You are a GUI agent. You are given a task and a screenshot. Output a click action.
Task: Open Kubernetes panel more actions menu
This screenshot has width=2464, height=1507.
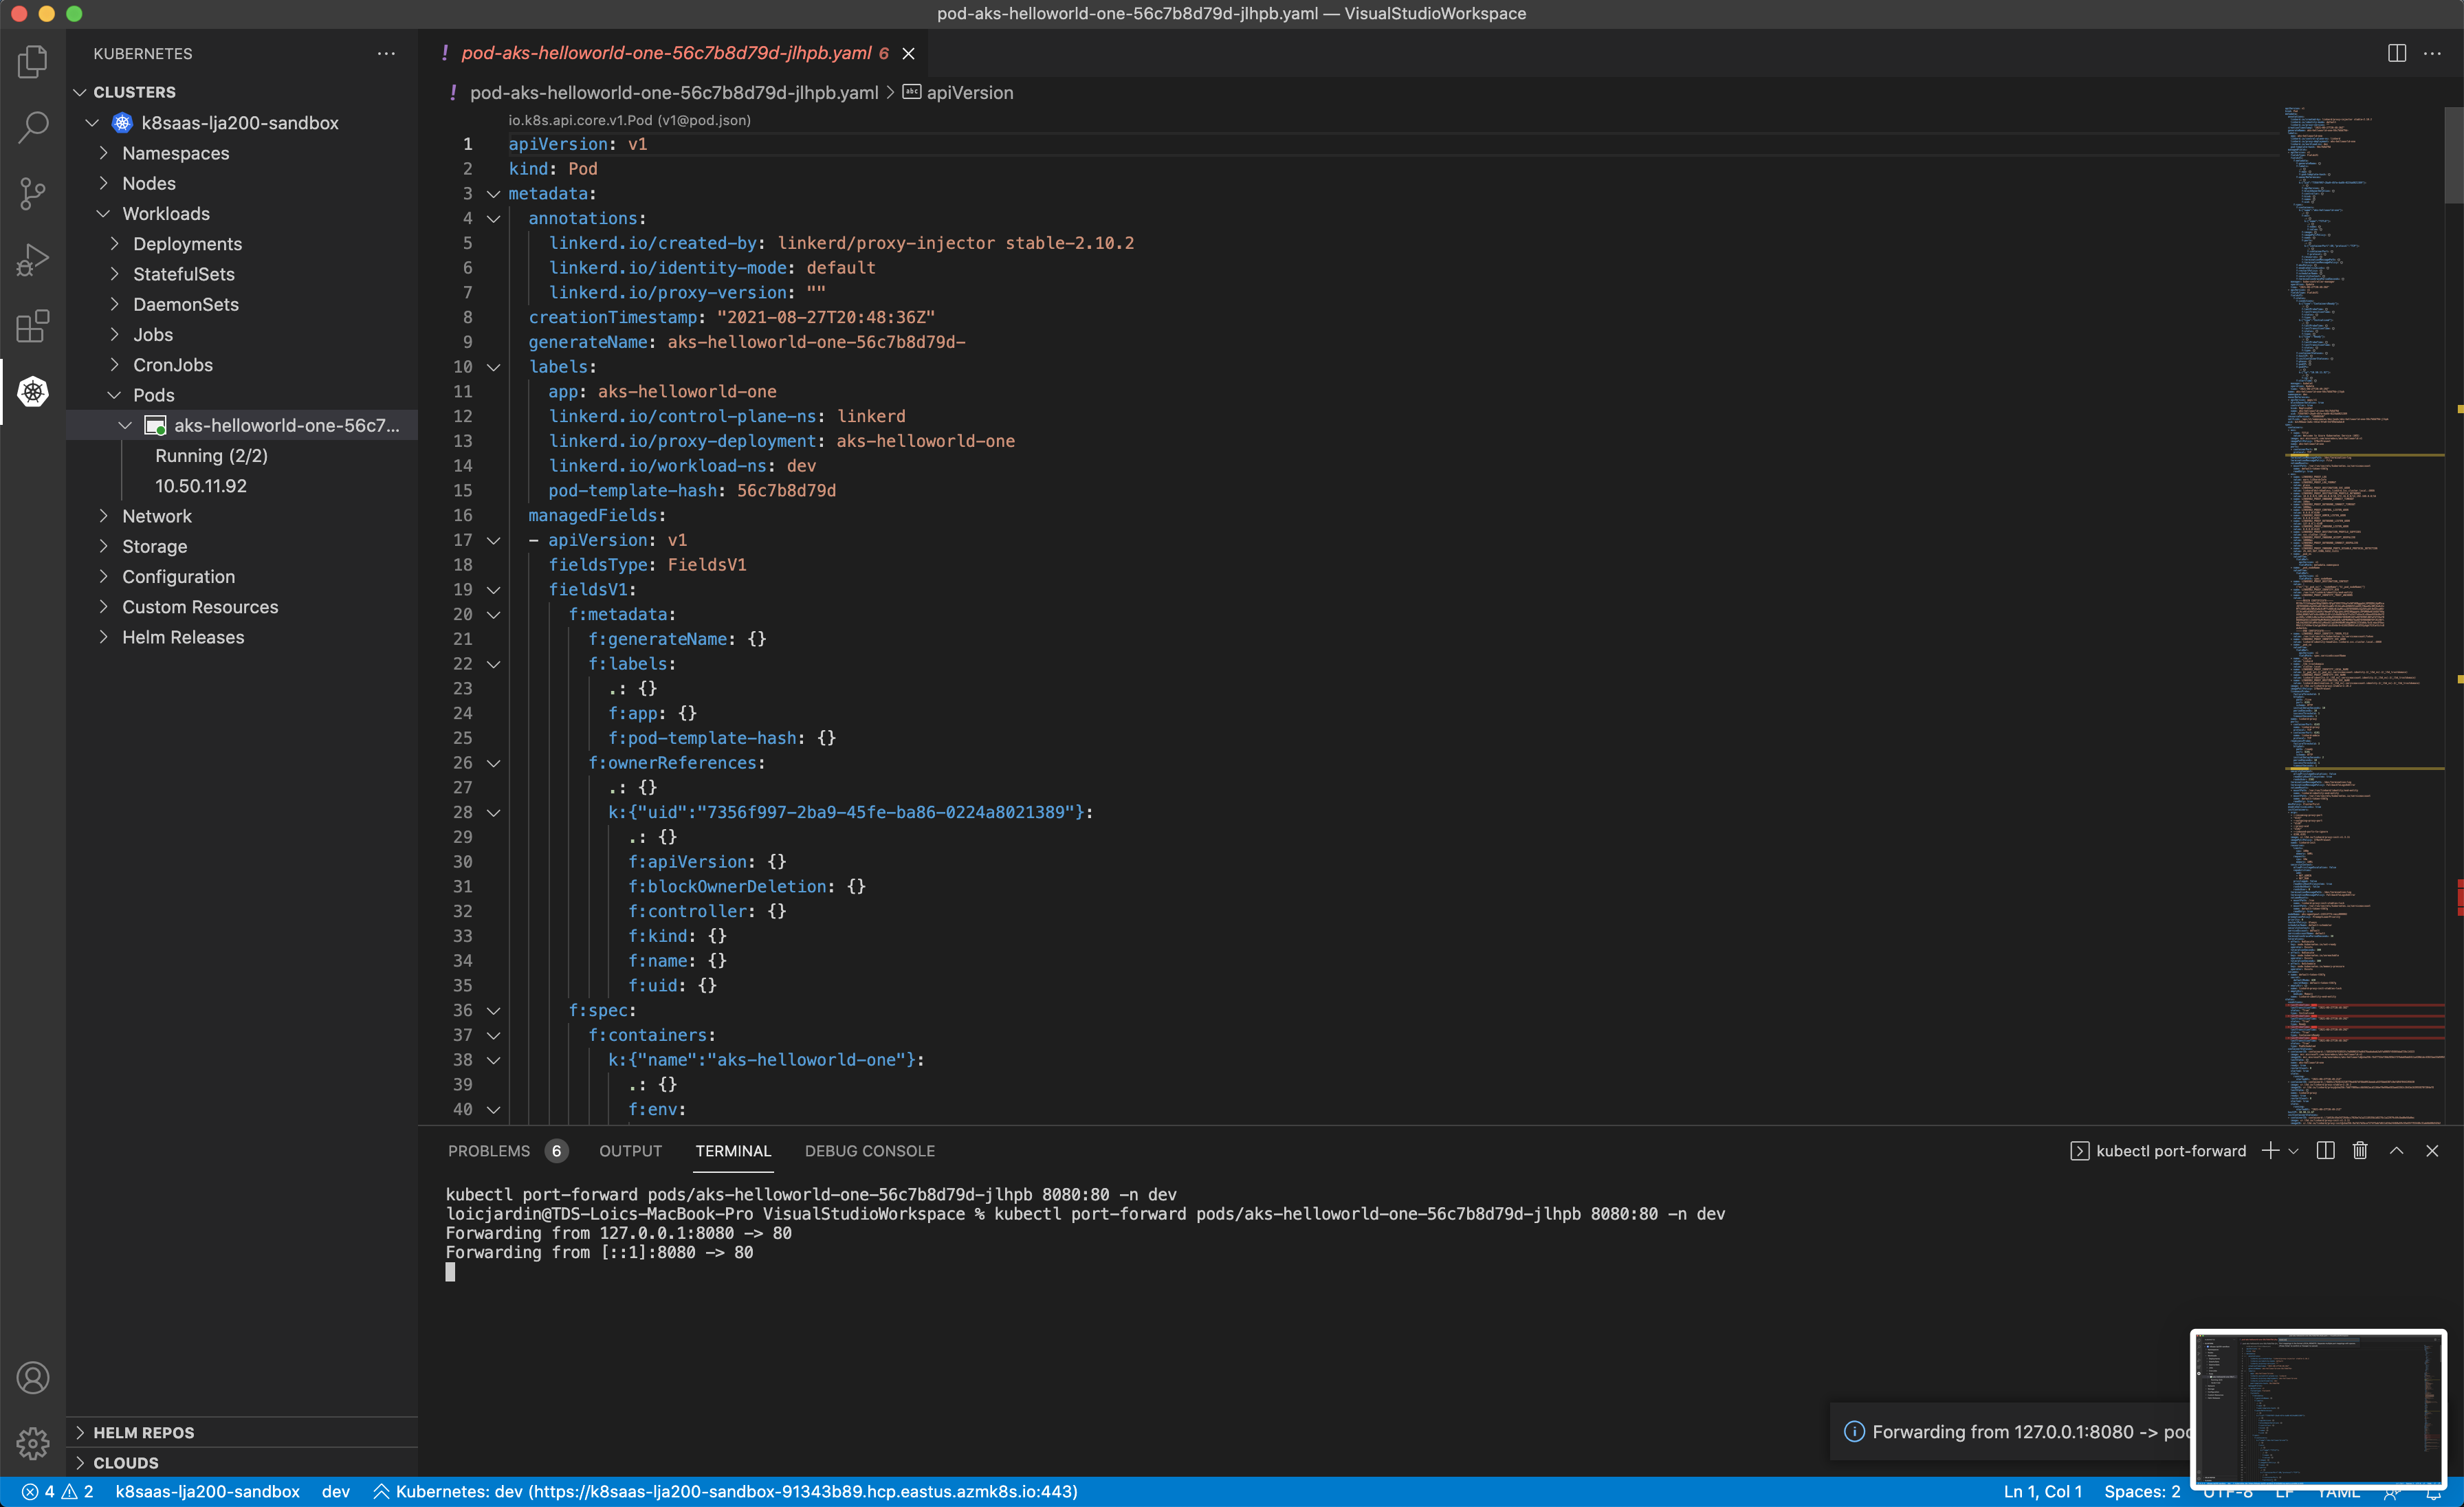tap(386, 54)
